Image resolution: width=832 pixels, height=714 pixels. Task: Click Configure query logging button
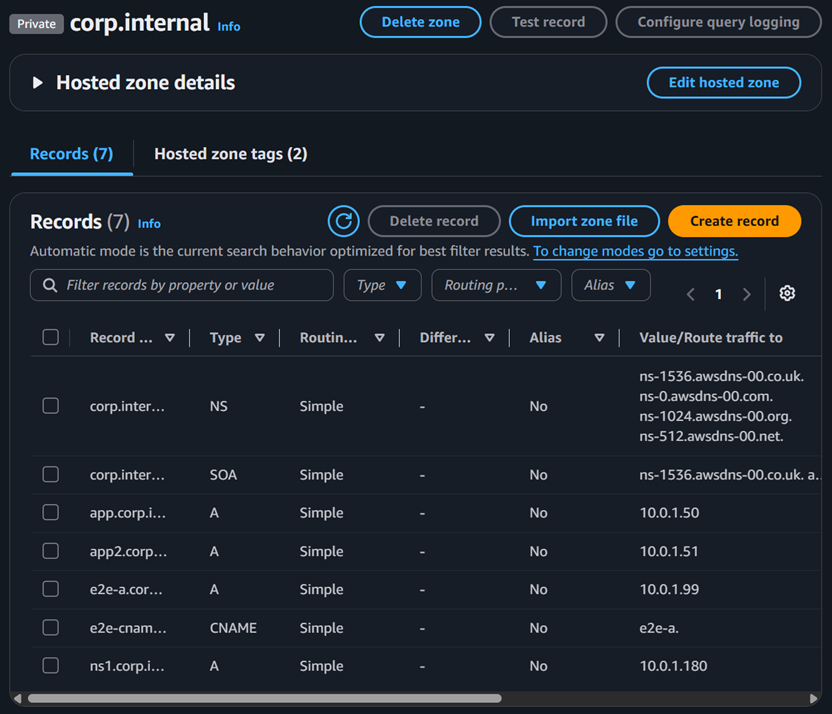718,22
